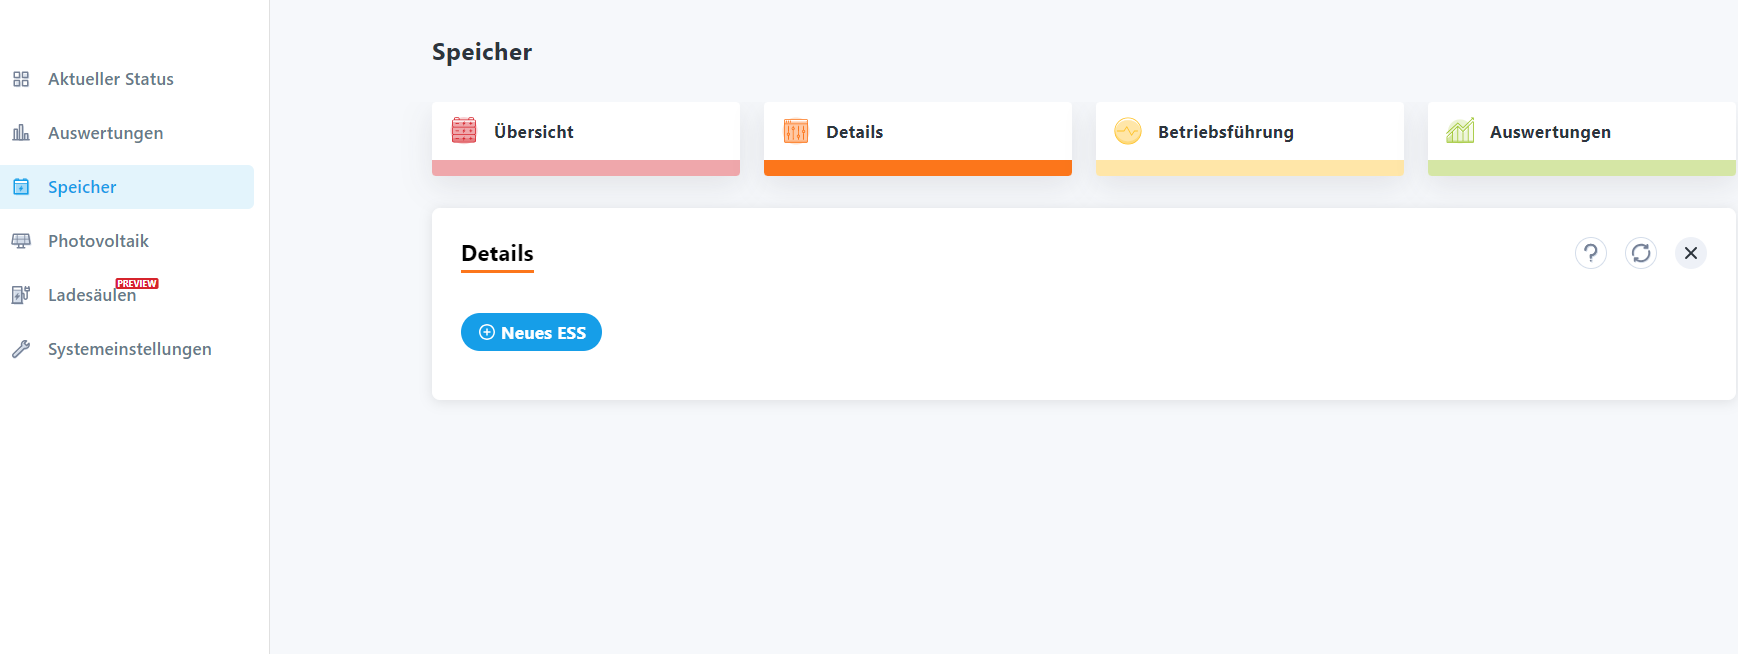
Task: Close the Details panel
Action: [x=1690, y=253]
